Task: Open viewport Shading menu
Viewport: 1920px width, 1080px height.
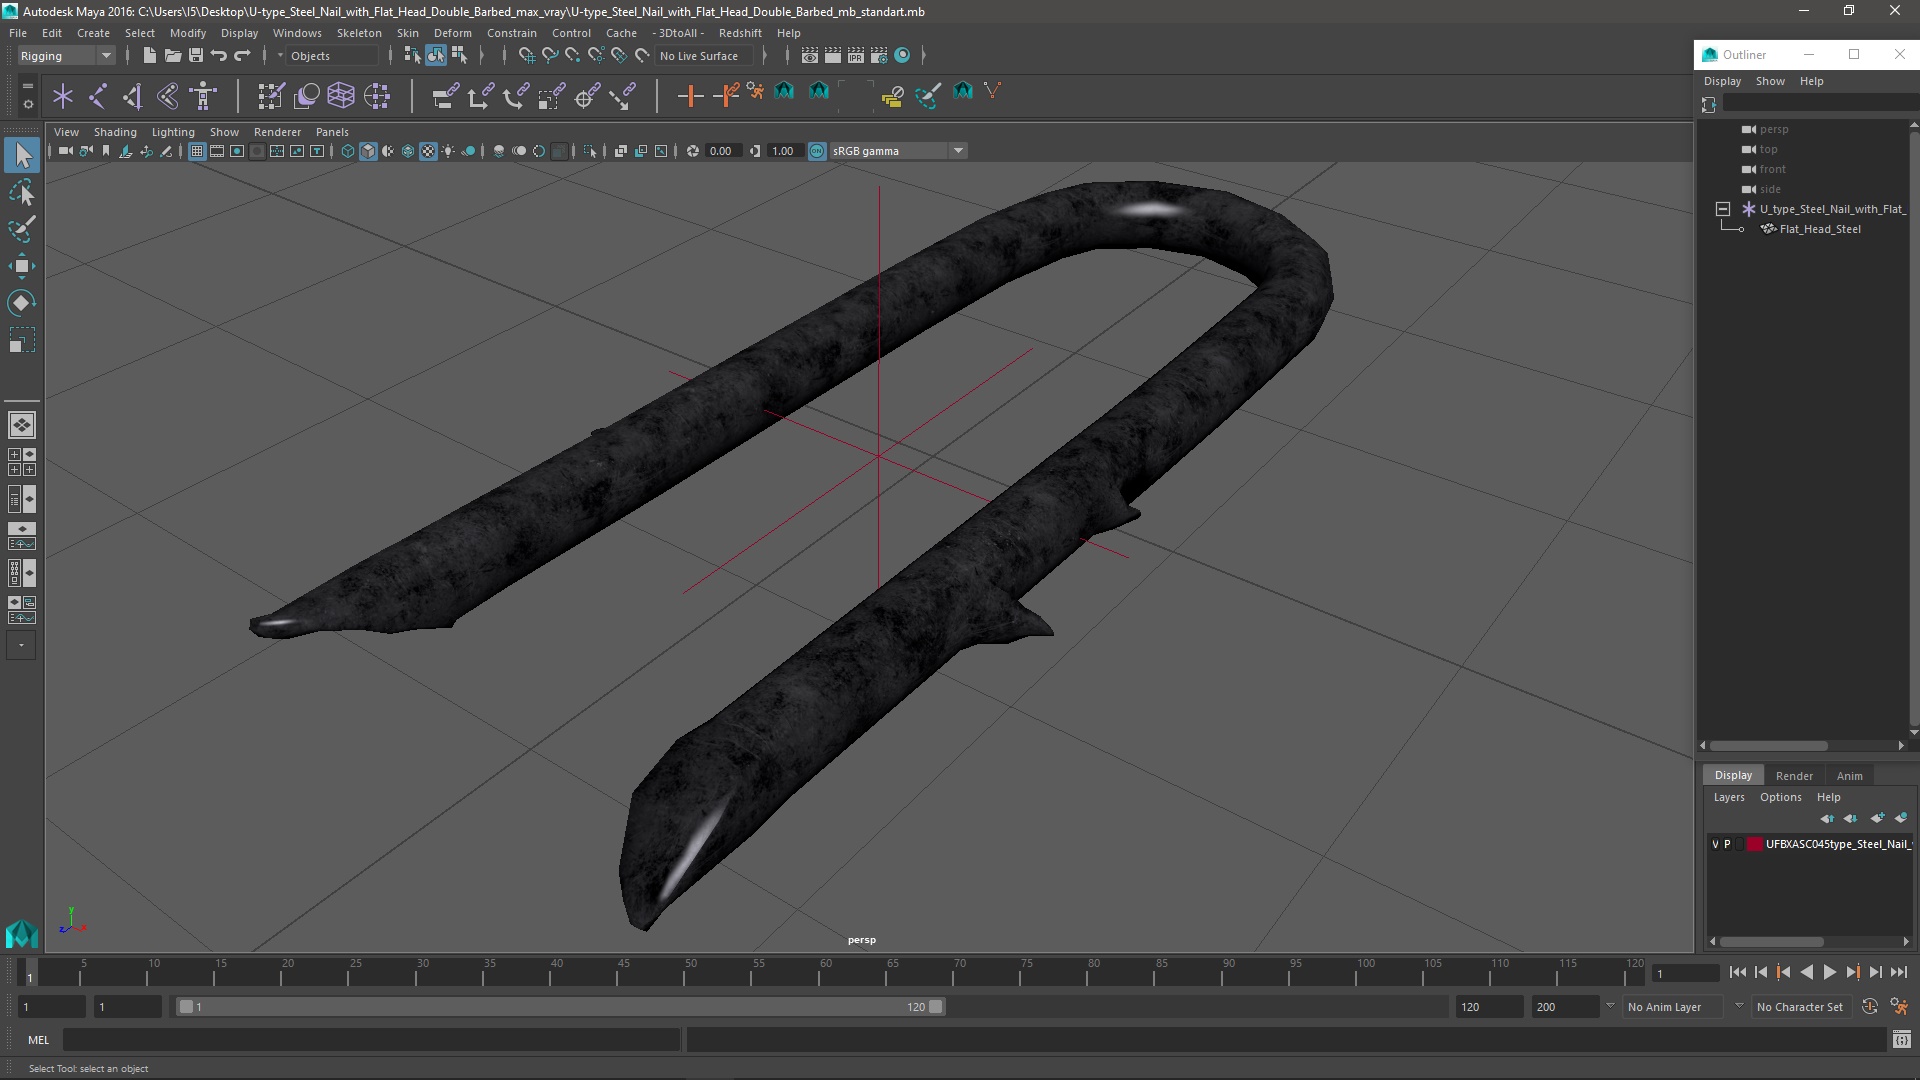Action: click(x=115, y=132)
